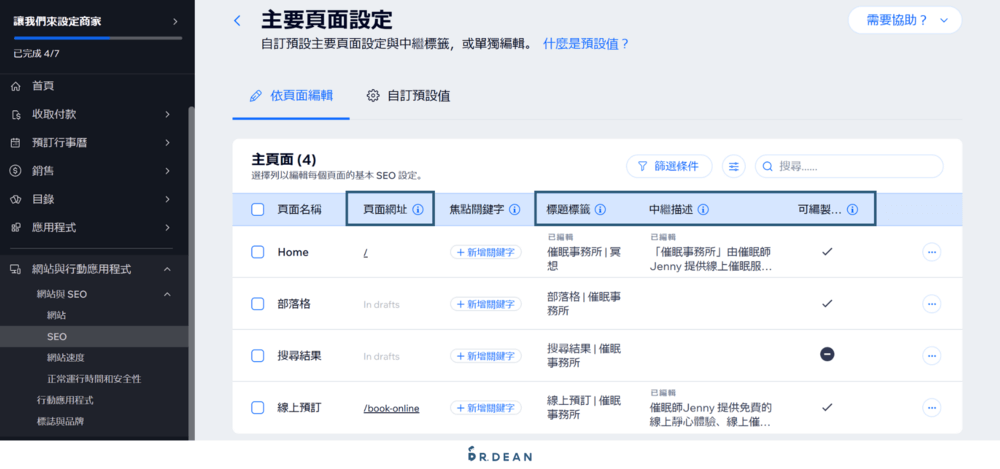Open 標誌與品牌 in the sidebar

60,421
